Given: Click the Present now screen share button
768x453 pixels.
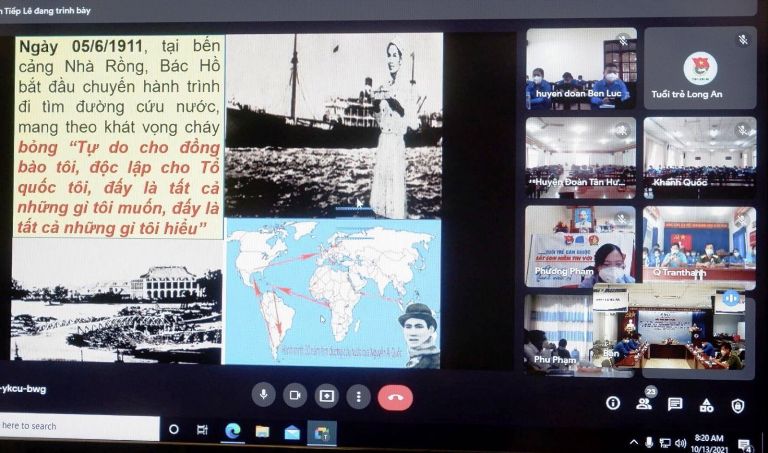Looking at the screenshot, I should 327,395.
